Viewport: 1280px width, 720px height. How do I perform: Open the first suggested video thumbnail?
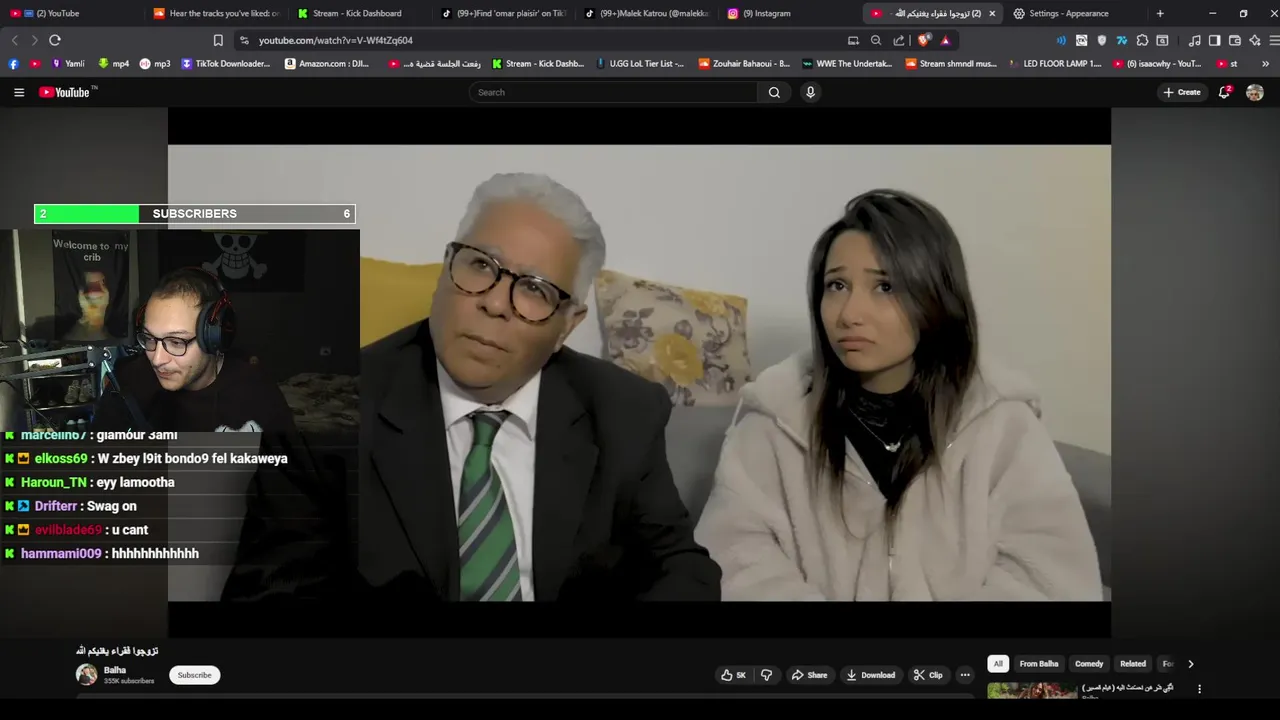coord(1032,690)
